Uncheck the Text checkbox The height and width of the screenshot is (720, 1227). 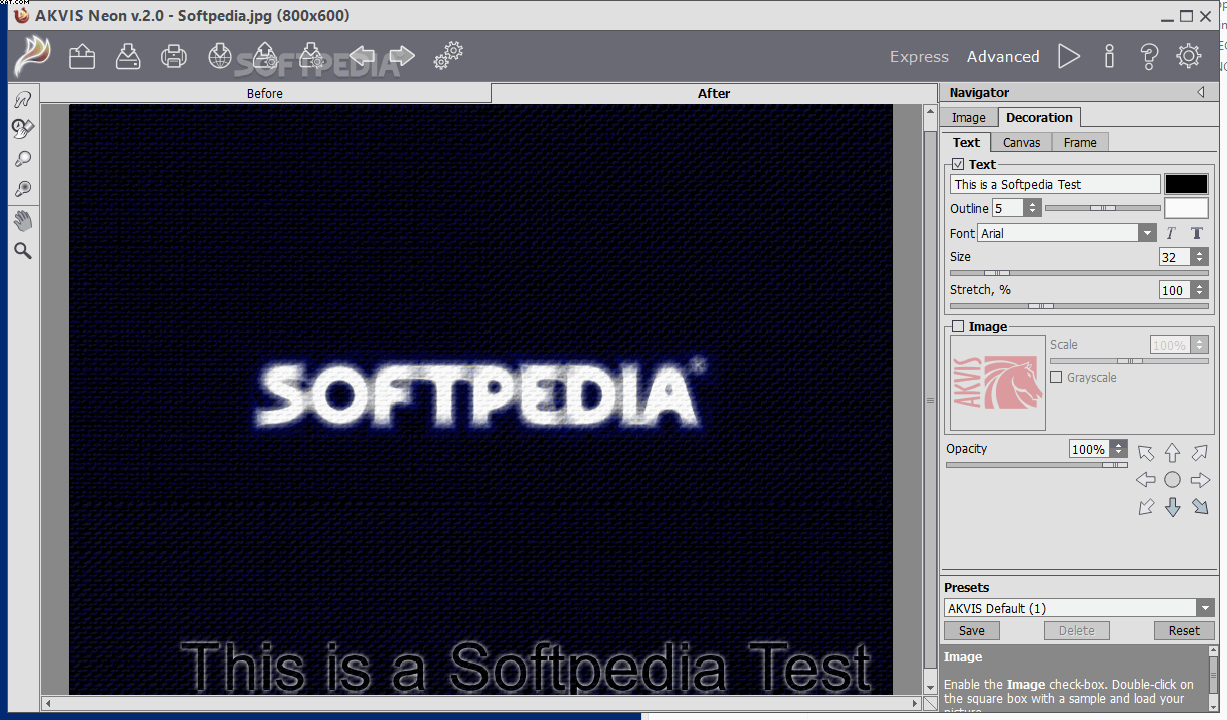[958, 164]
